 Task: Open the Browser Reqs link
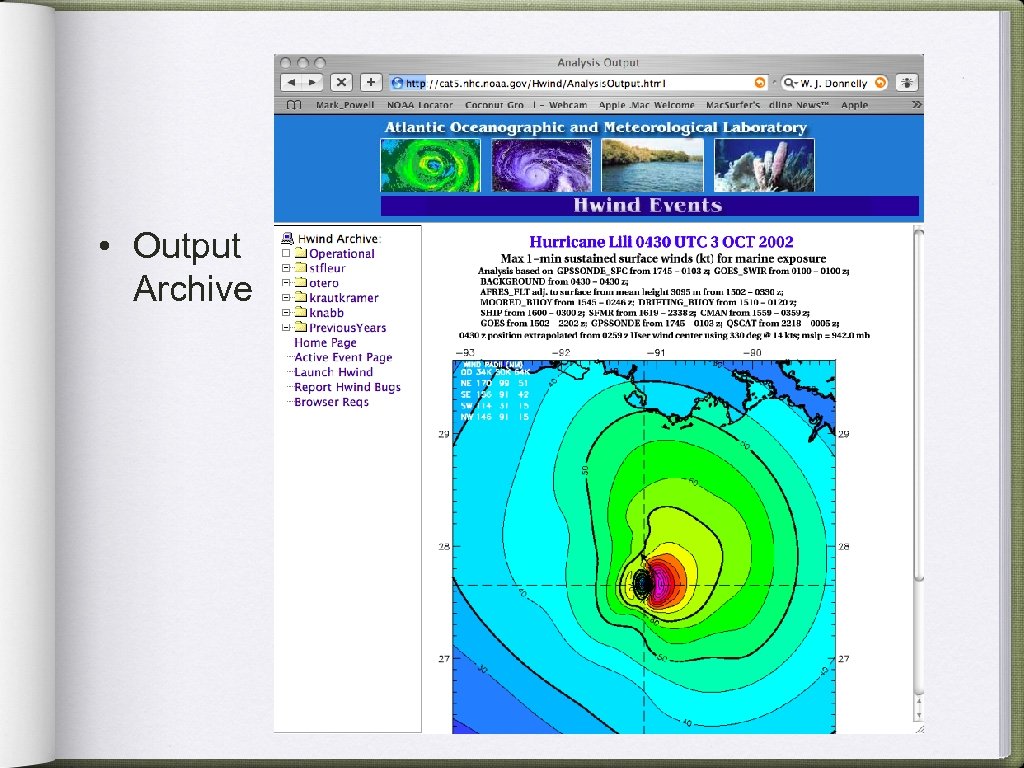331,402
